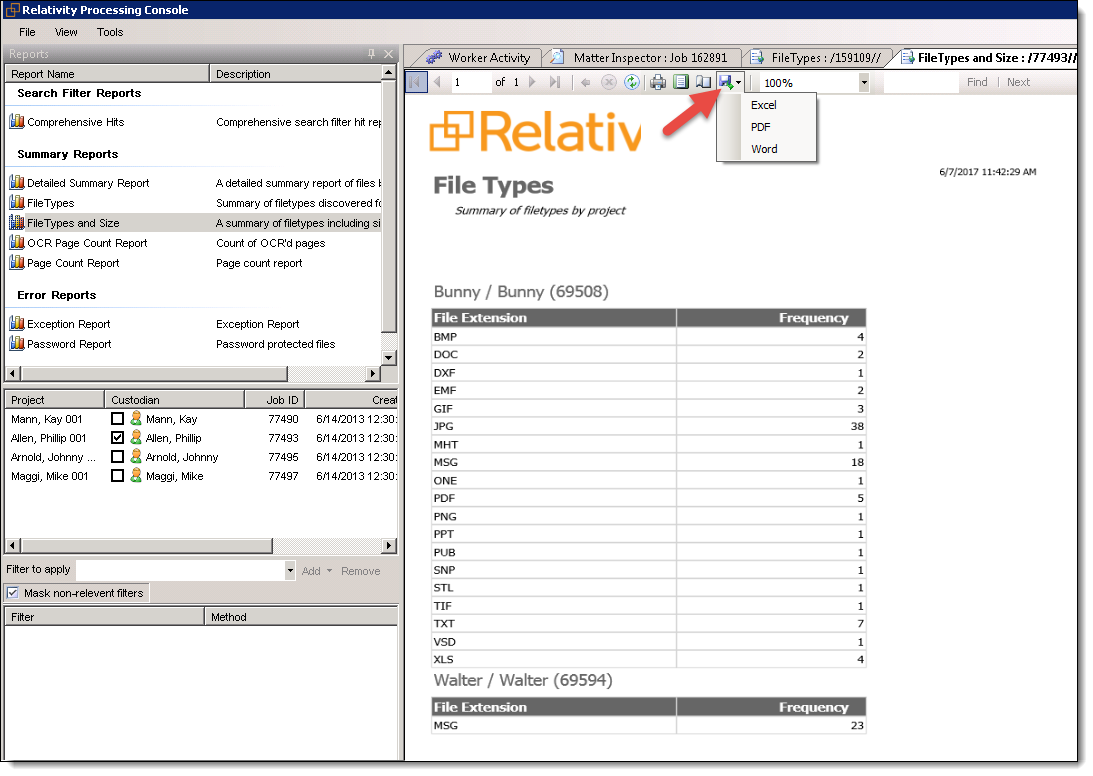Image resolution: width=1093 pixels, height=776 pixels.
Task: Click the Next search button
Action: tap(1018, 81)
